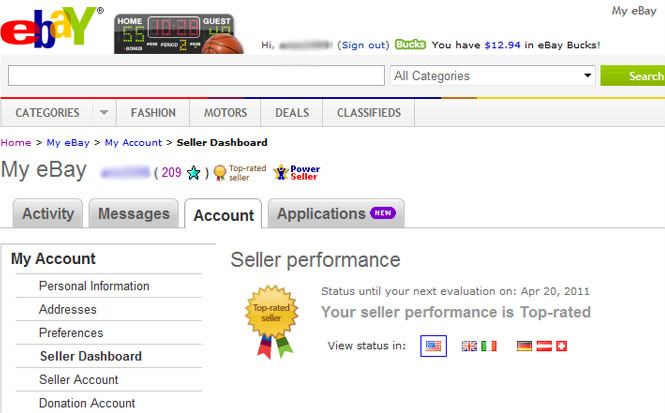Screen dimensions: 665x413
Task: Select the Switzerland flag status view
Action: point(562,346)
